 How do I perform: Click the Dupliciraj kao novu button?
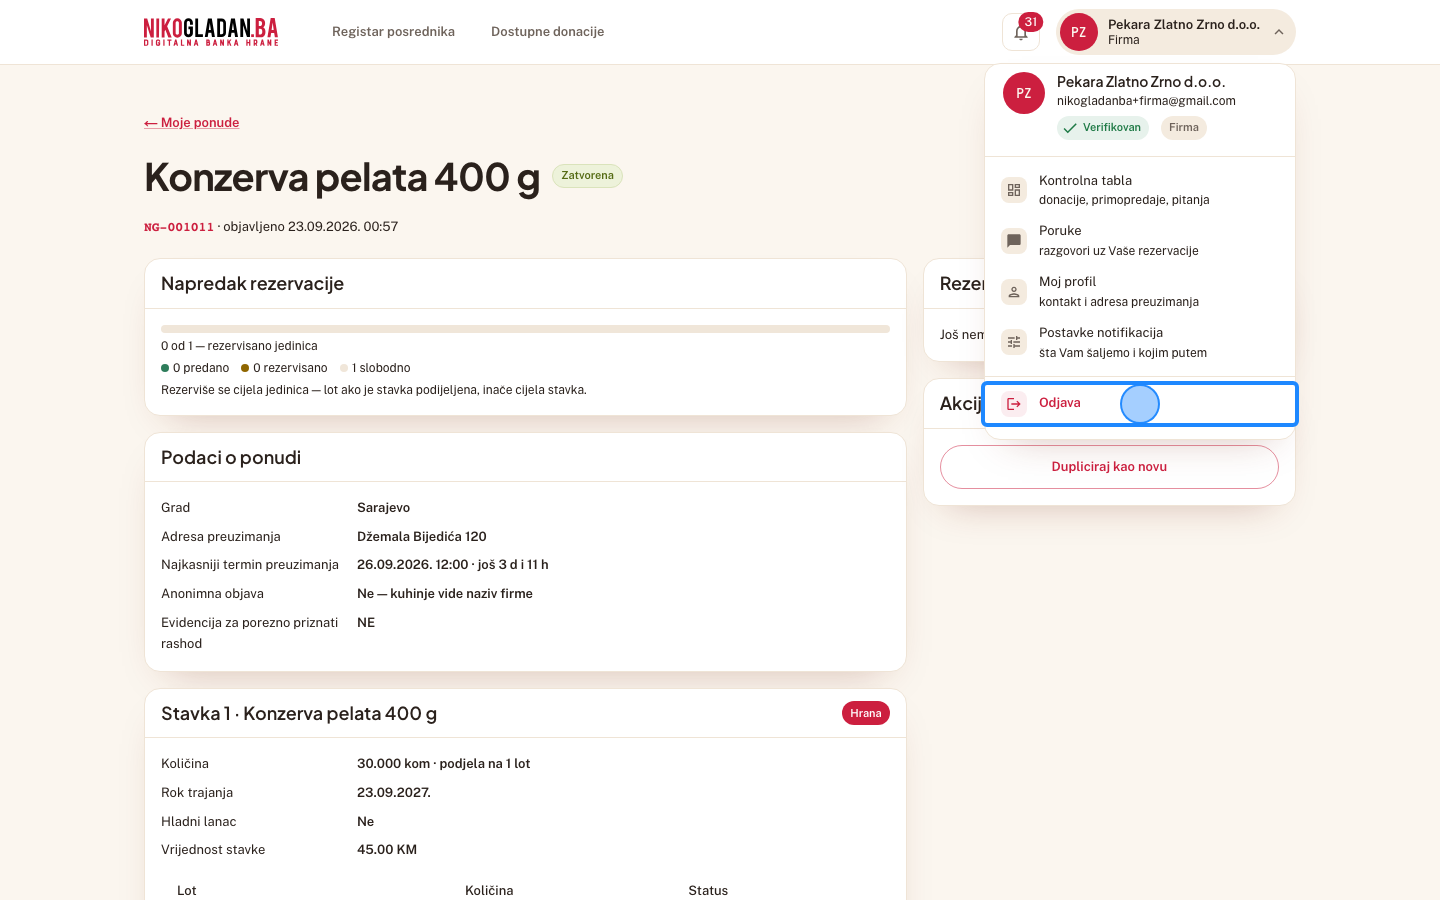point(1109,467)
